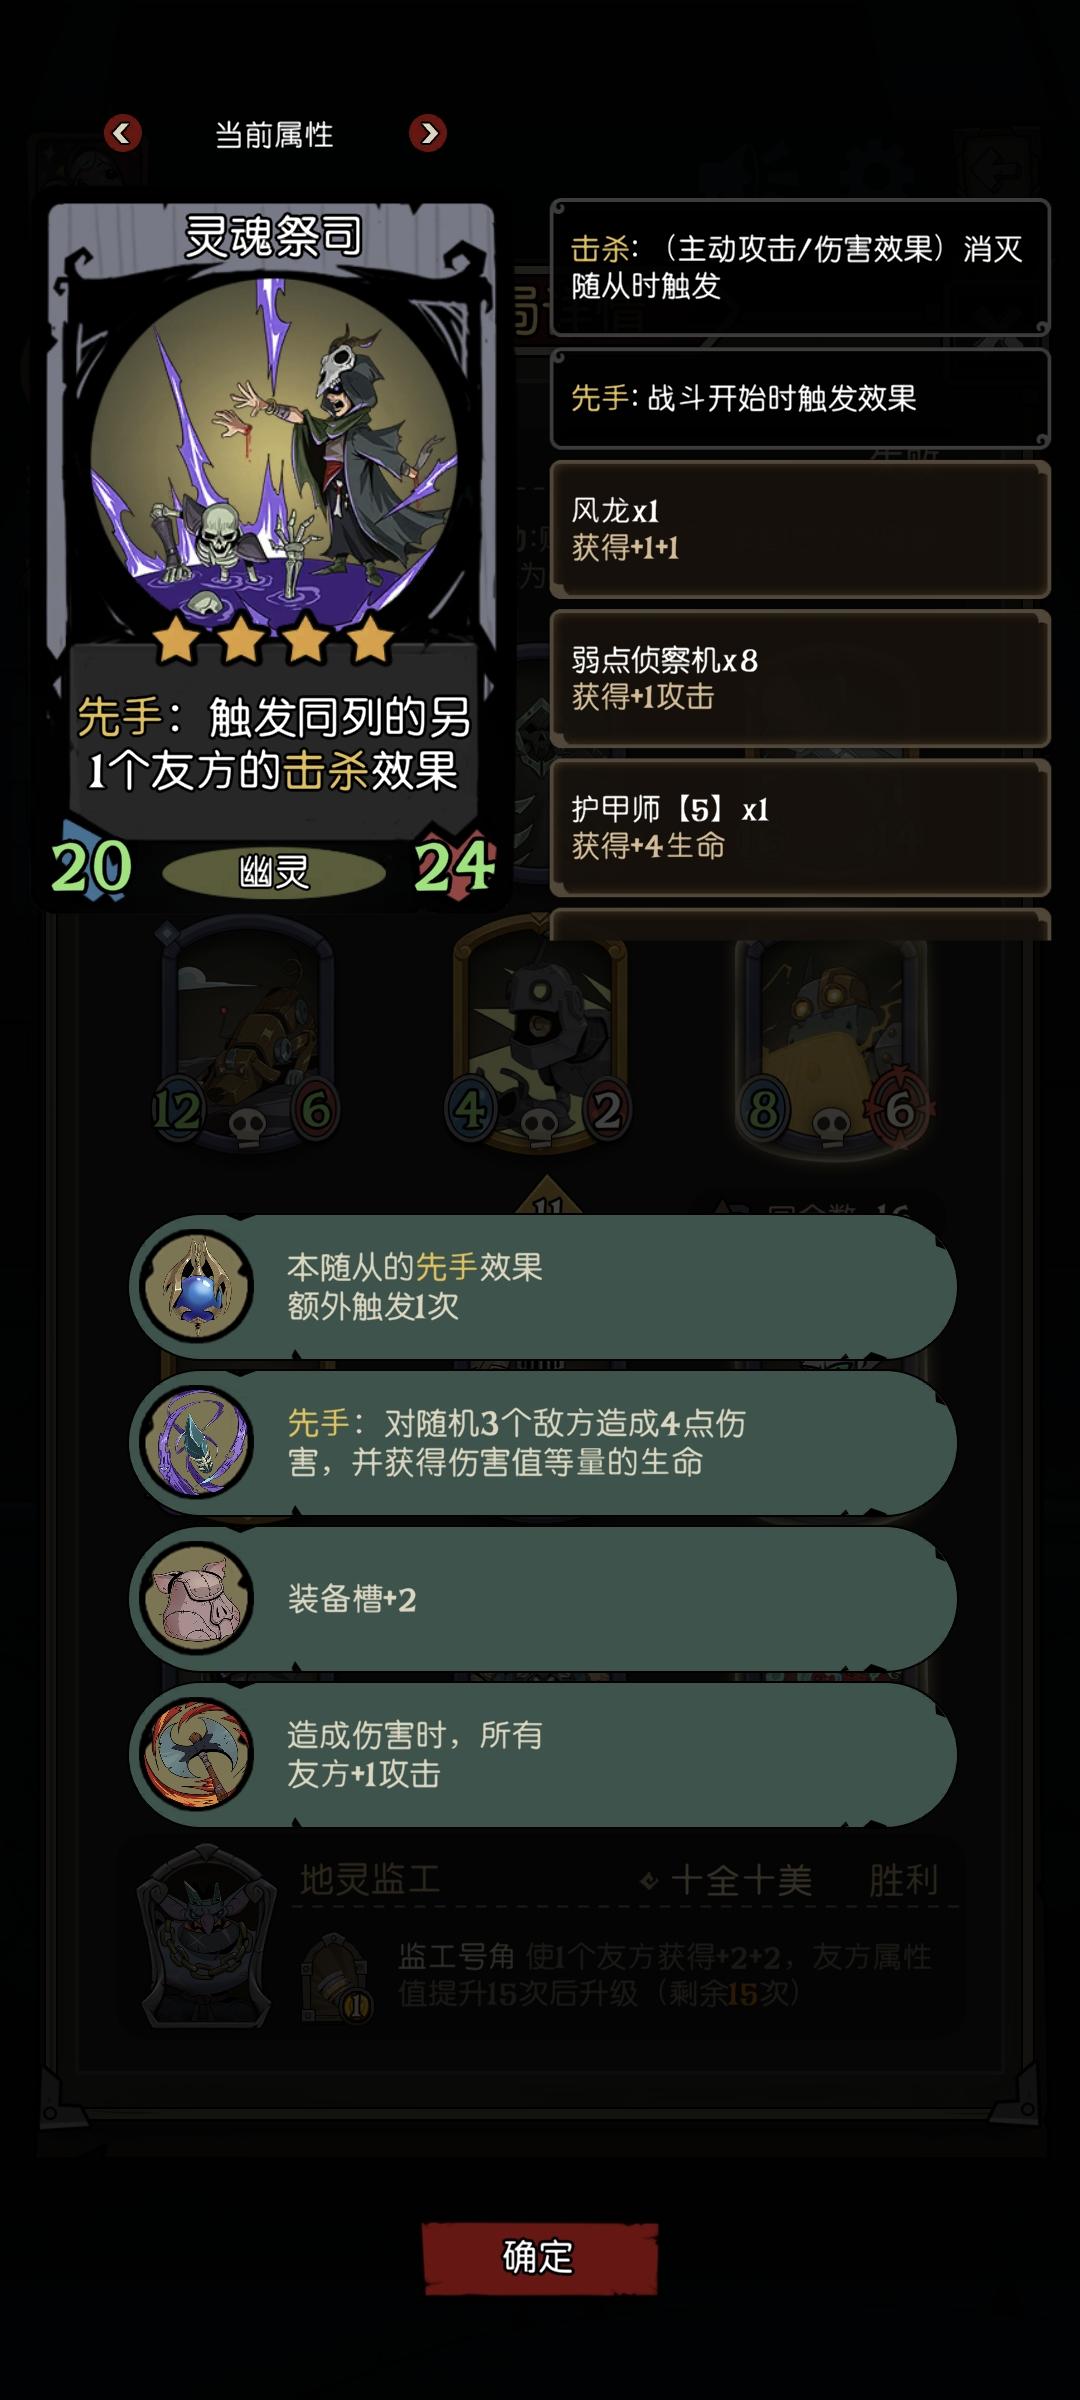The image size is (1080, 2400).
Task: Tap the purple dagger equipment icon
Action: [198, 1443]
